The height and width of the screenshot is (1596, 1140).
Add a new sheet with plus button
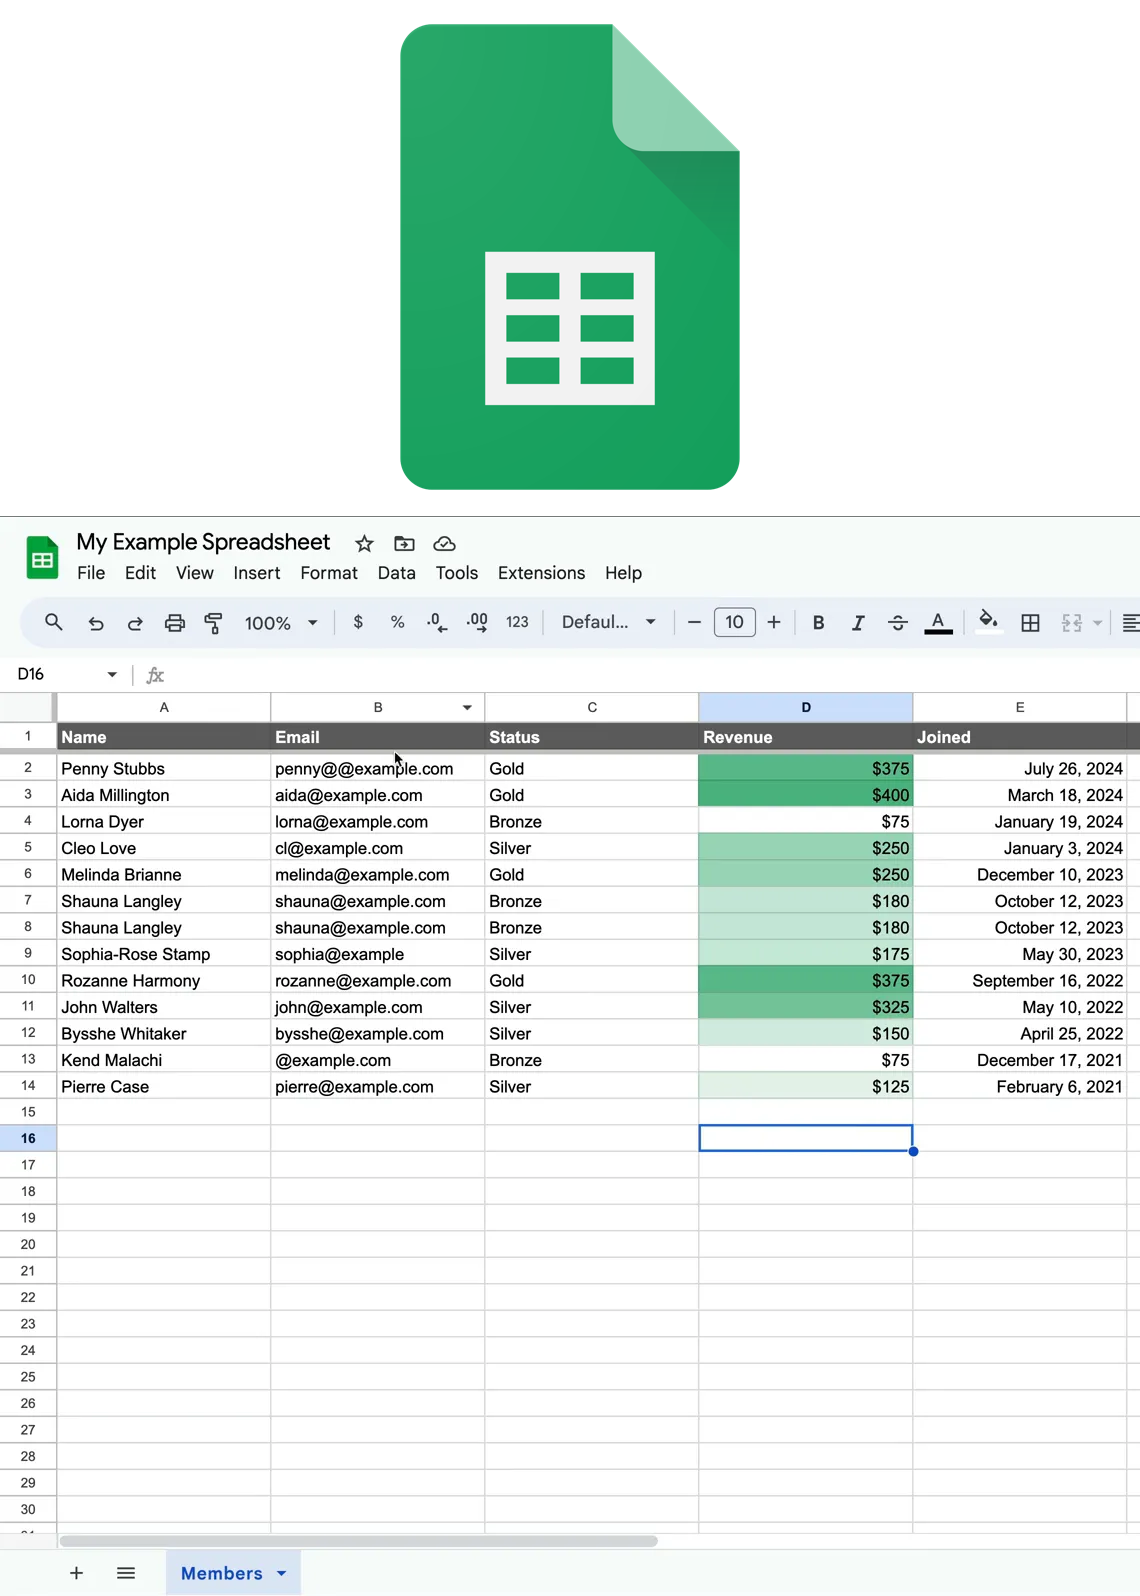(x=76, y=1573)
